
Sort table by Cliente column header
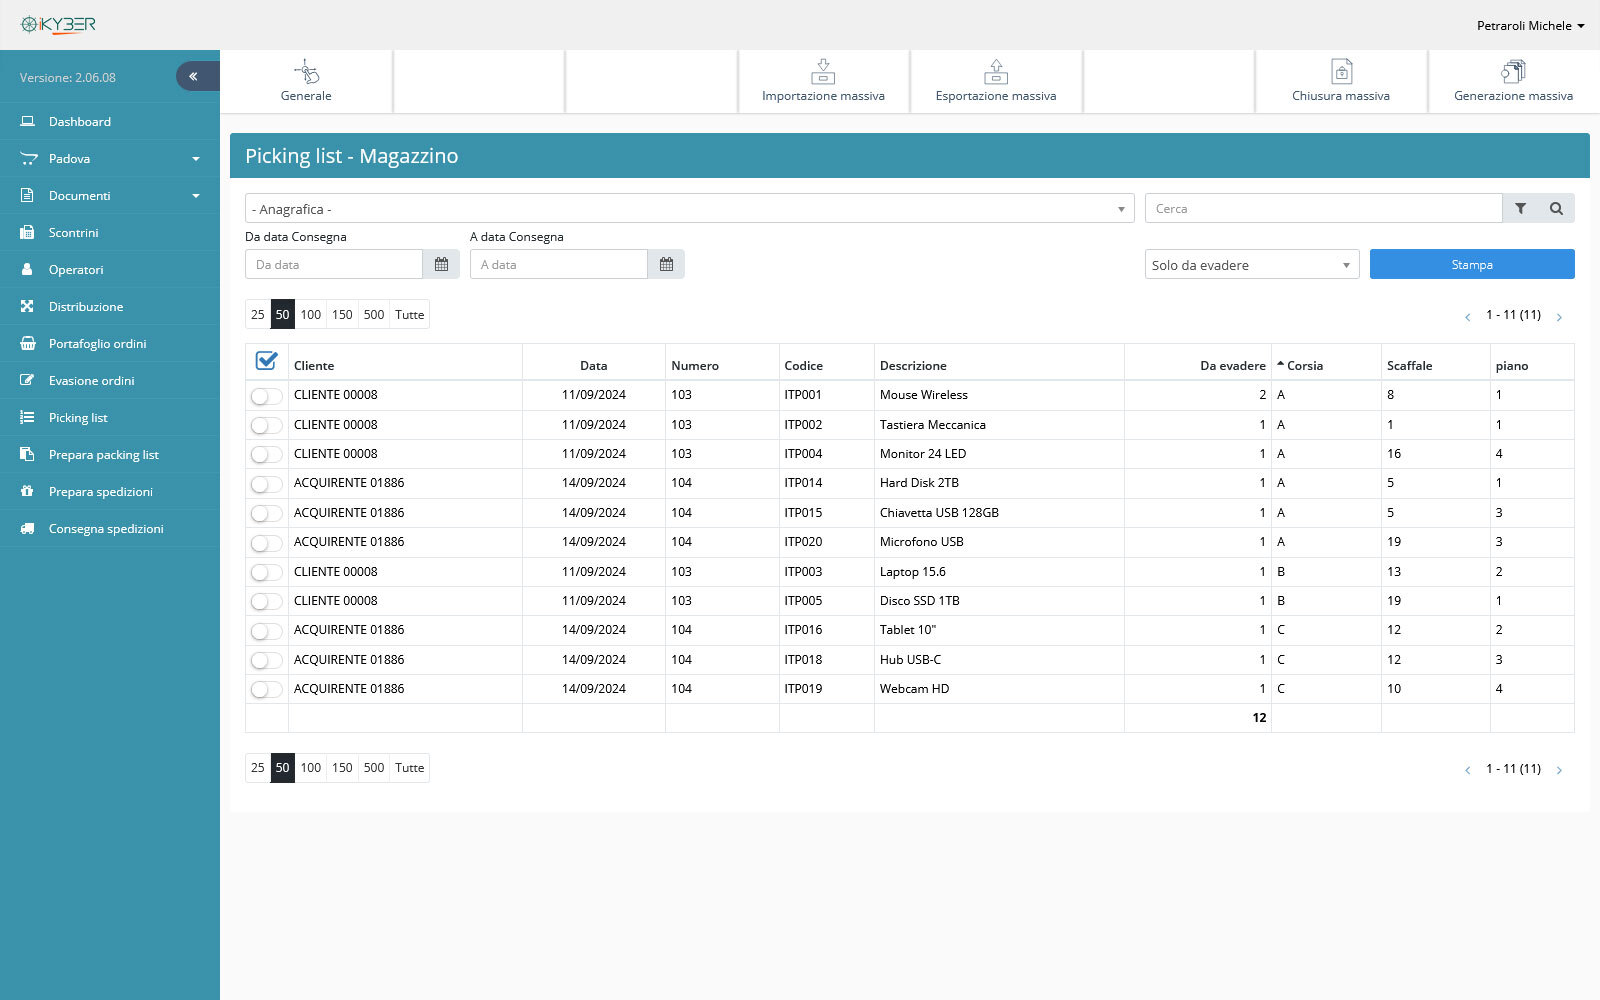coord(314,365)
